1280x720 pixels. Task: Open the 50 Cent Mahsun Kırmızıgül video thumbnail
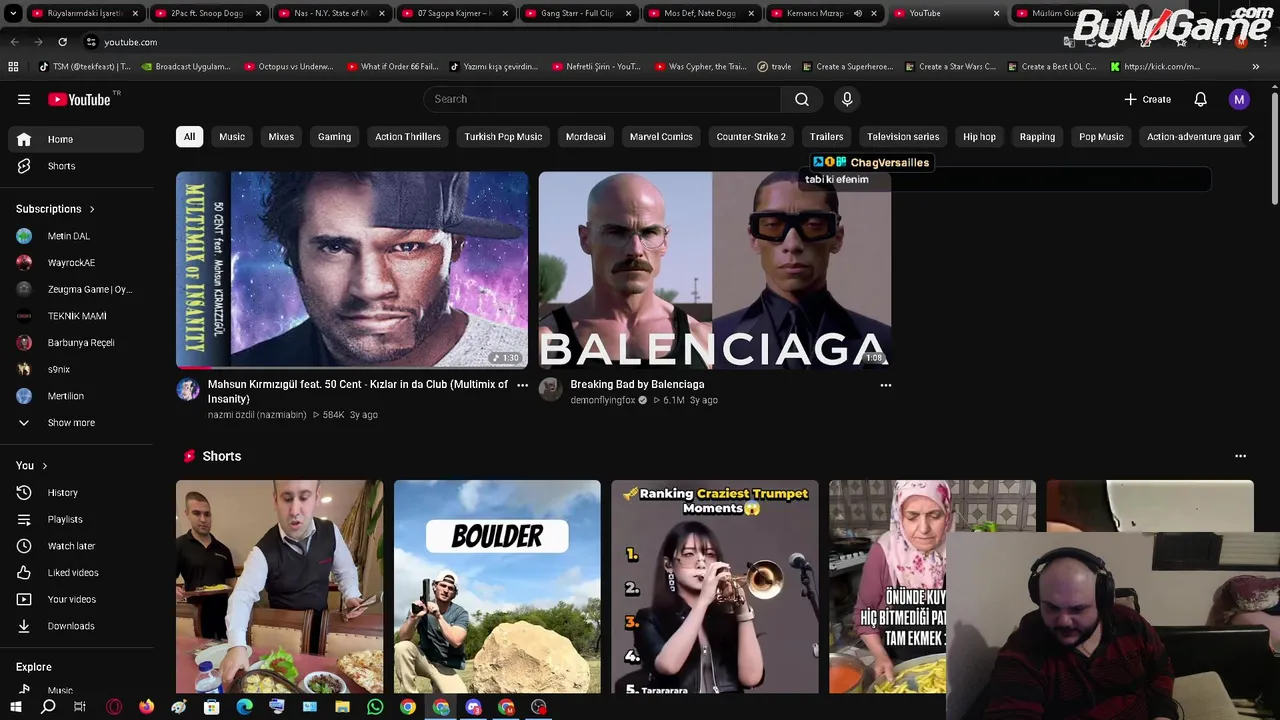pos(352,270)
